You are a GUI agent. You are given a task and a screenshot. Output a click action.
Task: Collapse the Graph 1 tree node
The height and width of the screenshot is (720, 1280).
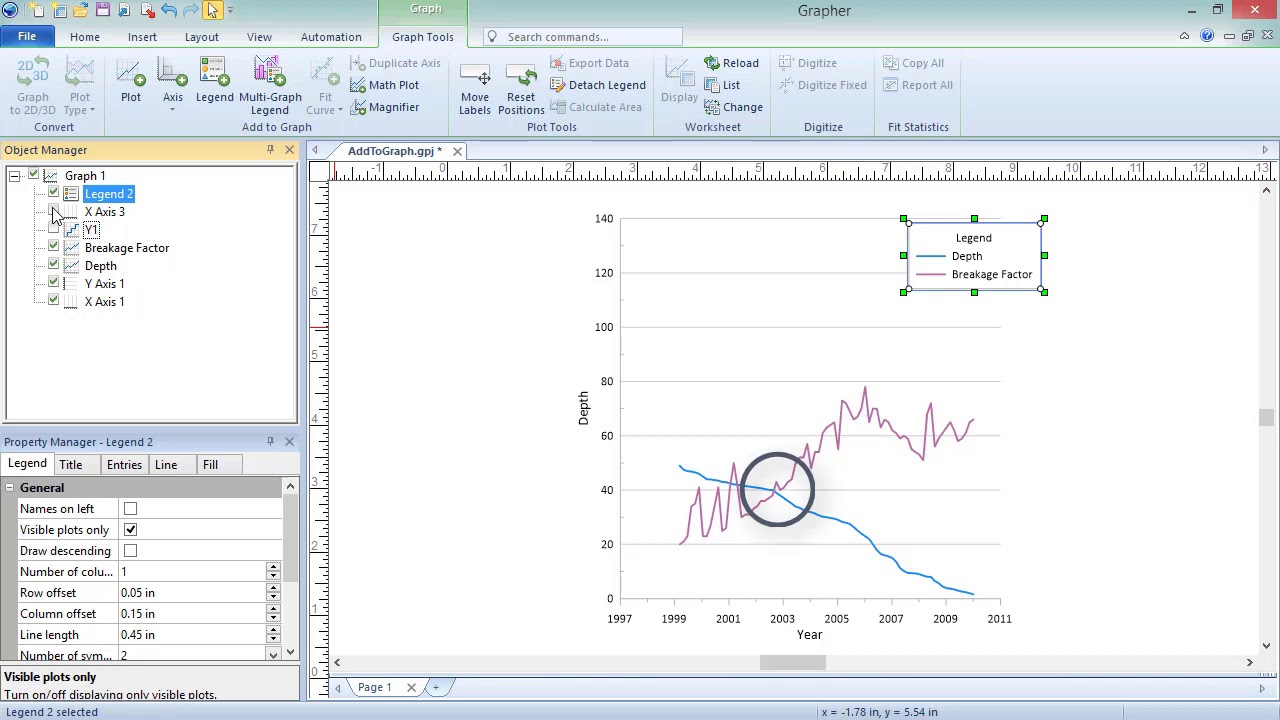(14, 176)
